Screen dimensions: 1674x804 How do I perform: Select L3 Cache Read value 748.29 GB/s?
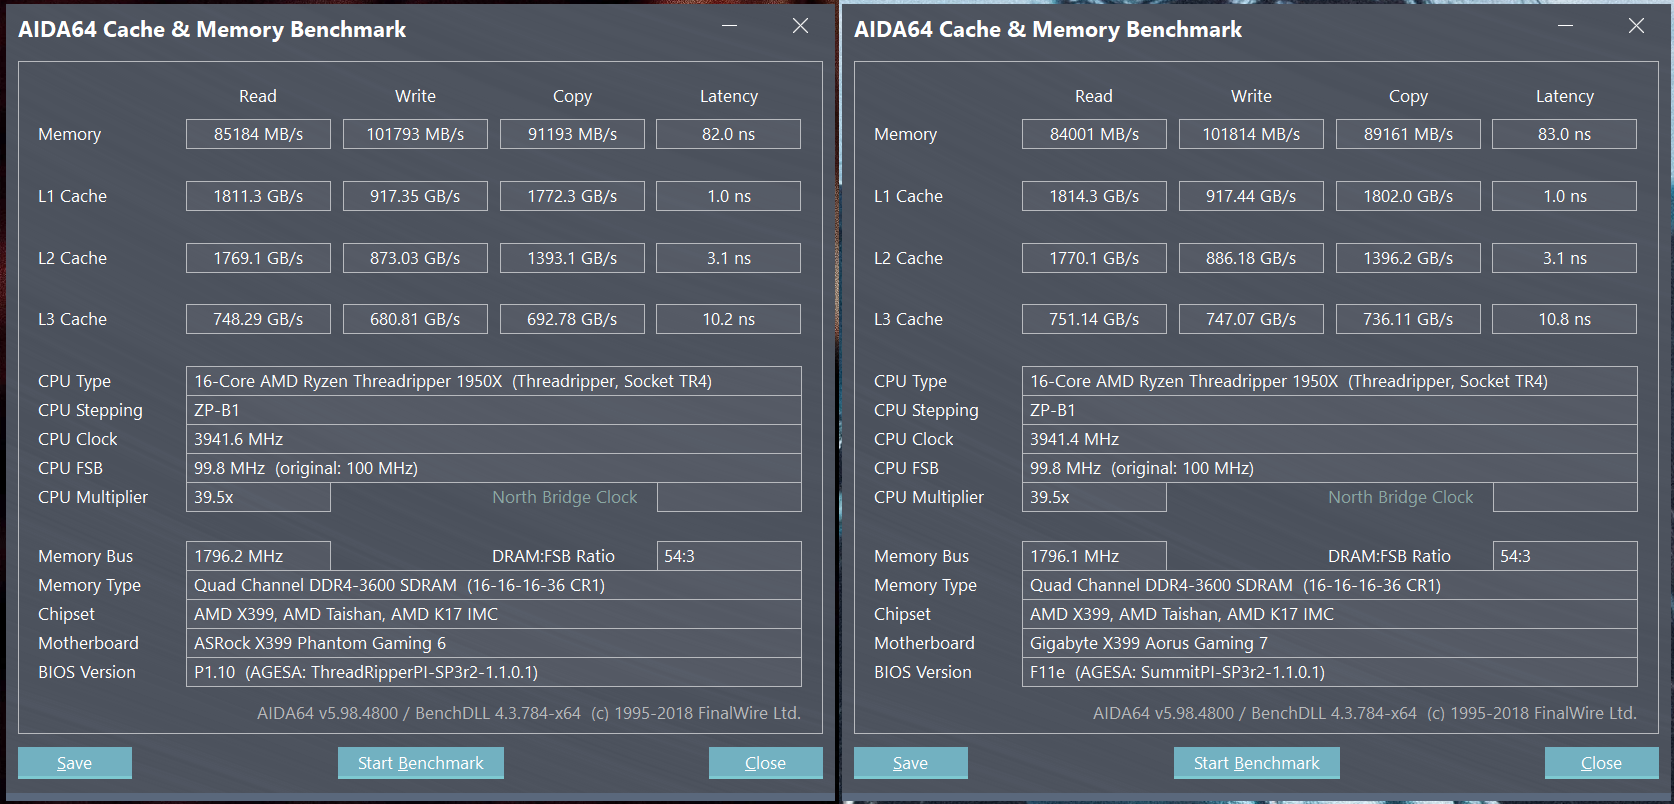pyautogui.click(x=258, y=319)
